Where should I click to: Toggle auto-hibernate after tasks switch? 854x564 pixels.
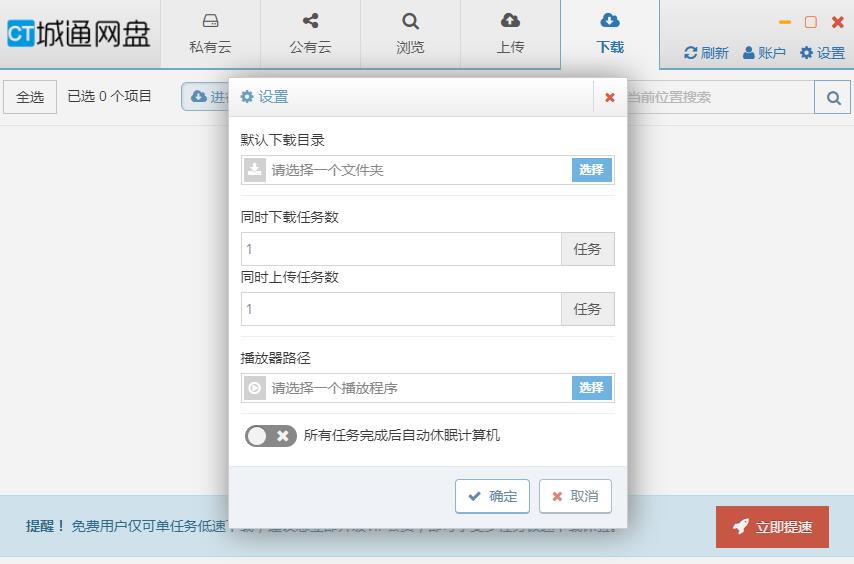point(270,436)
